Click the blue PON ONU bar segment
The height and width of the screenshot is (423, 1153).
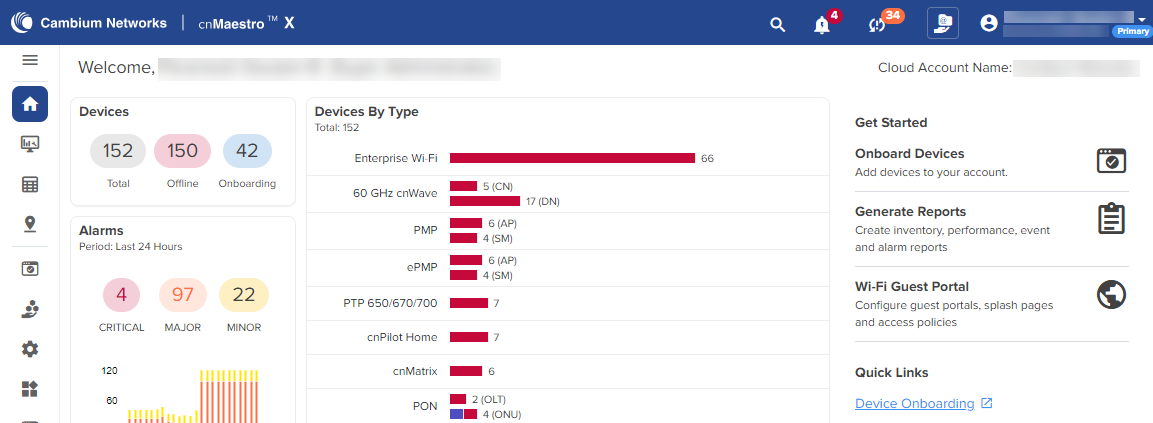[455, 414]
